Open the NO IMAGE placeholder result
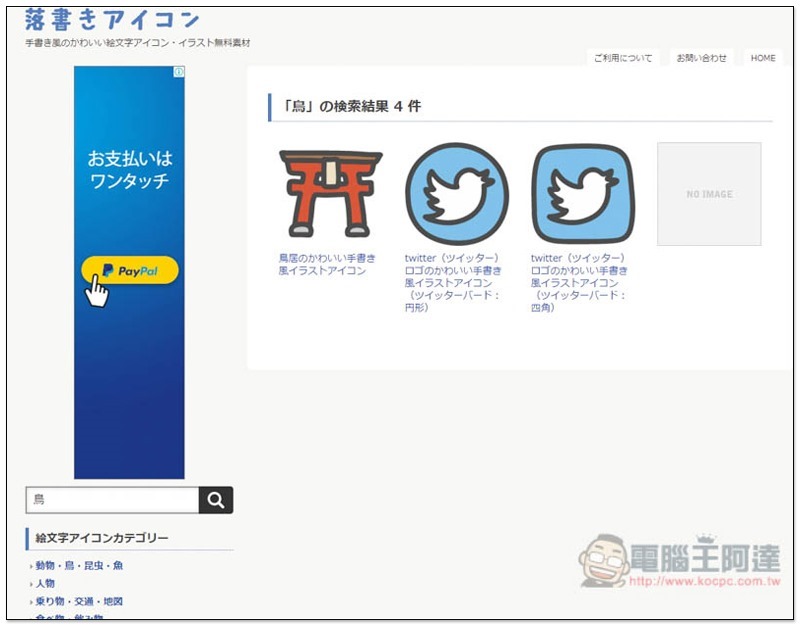800x627 pixels. (709, 194)
